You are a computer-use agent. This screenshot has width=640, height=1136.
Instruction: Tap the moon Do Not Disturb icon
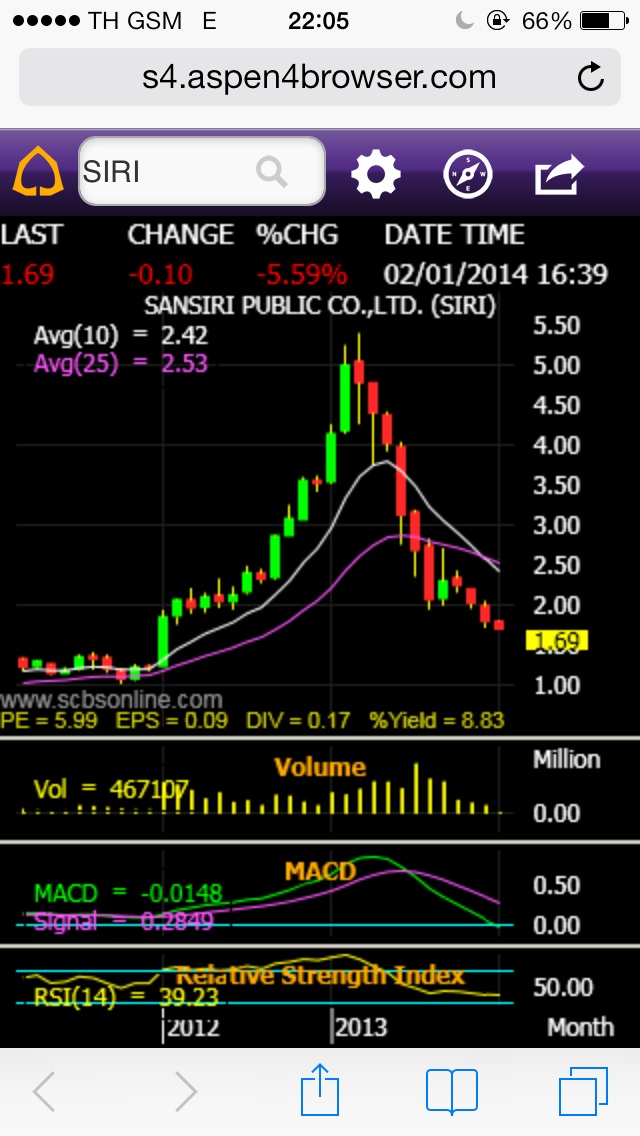click(x=465, y=21)
